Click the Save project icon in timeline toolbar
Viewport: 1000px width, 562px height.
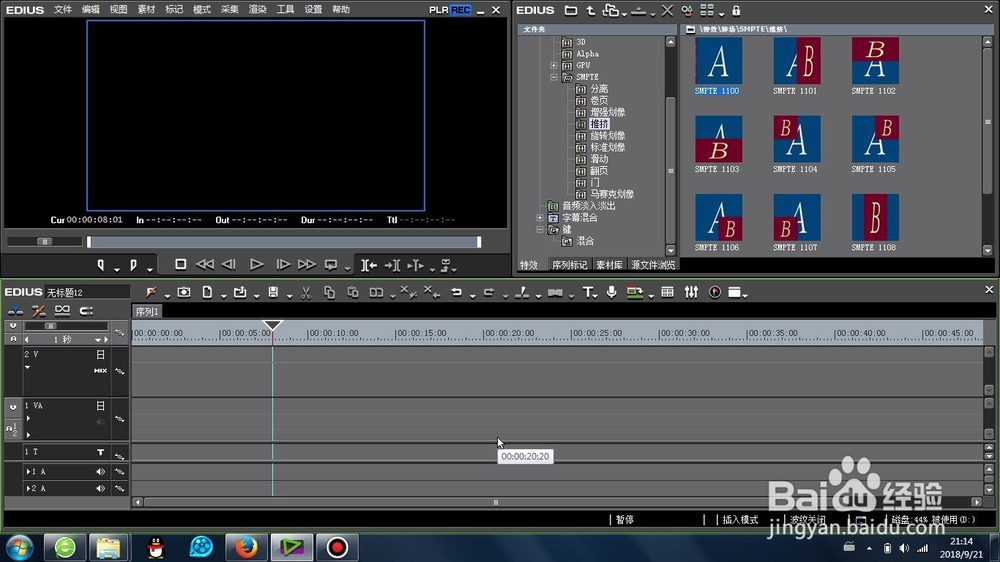[273, 292]
